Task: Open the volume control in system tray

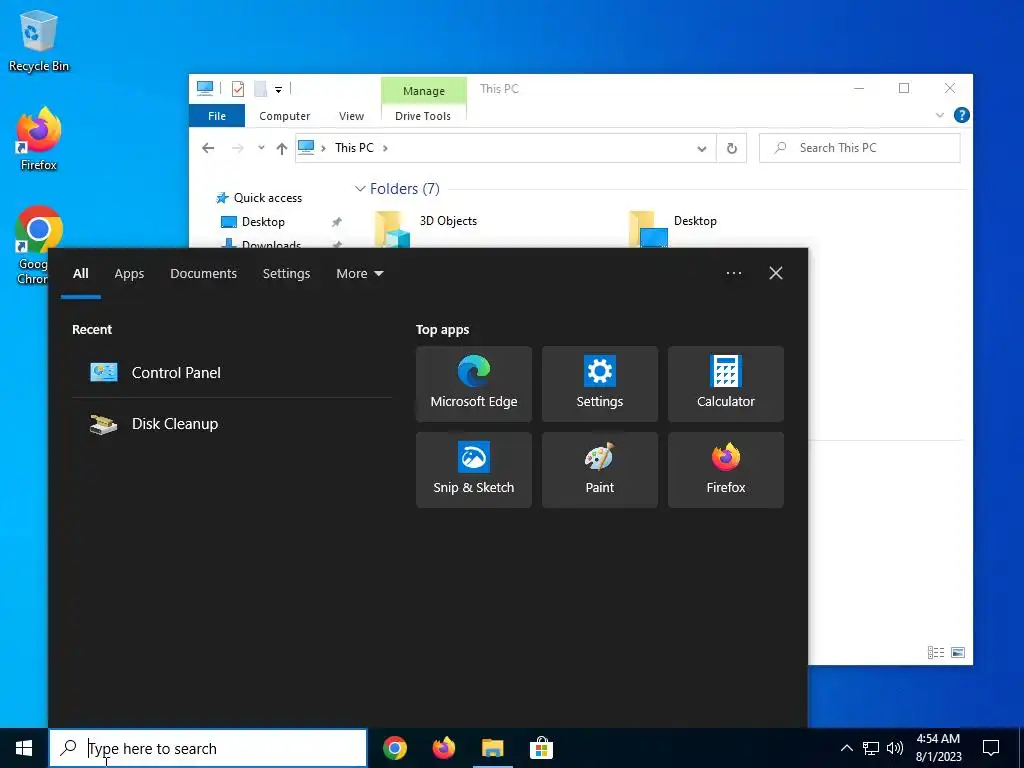Action: click(895, 748)
